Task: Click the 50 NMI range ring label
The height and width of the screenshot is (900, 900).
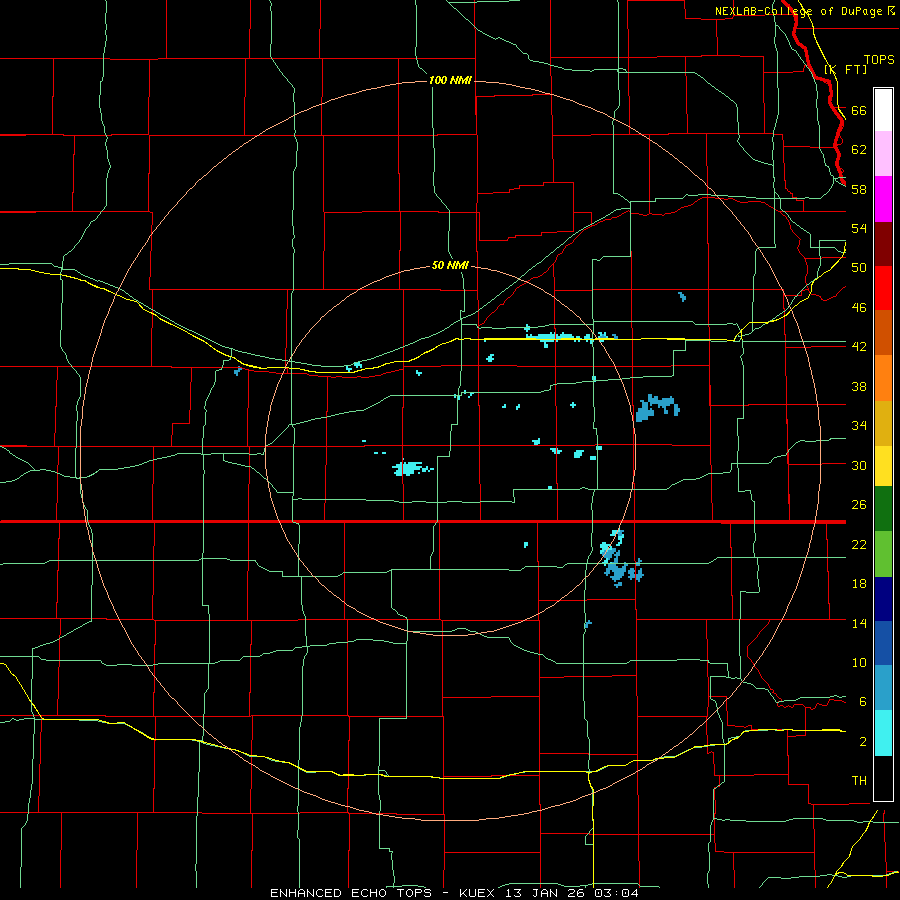Action: [x=450, y=265]
